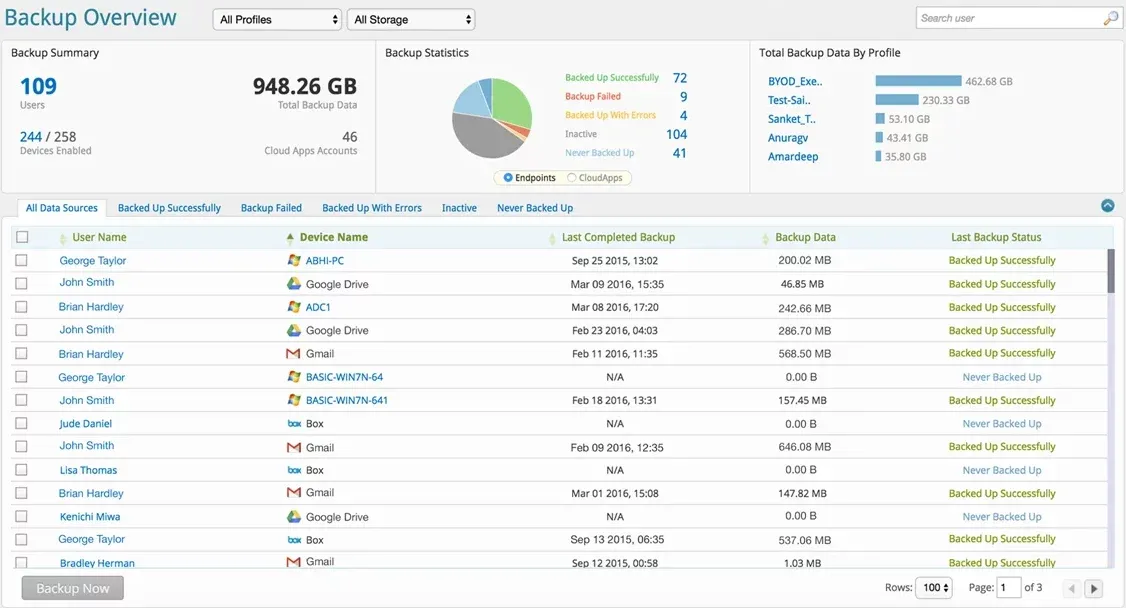
Task: Click Gmail icon in Mar 01 2016 row
Action: coord(293,492)
